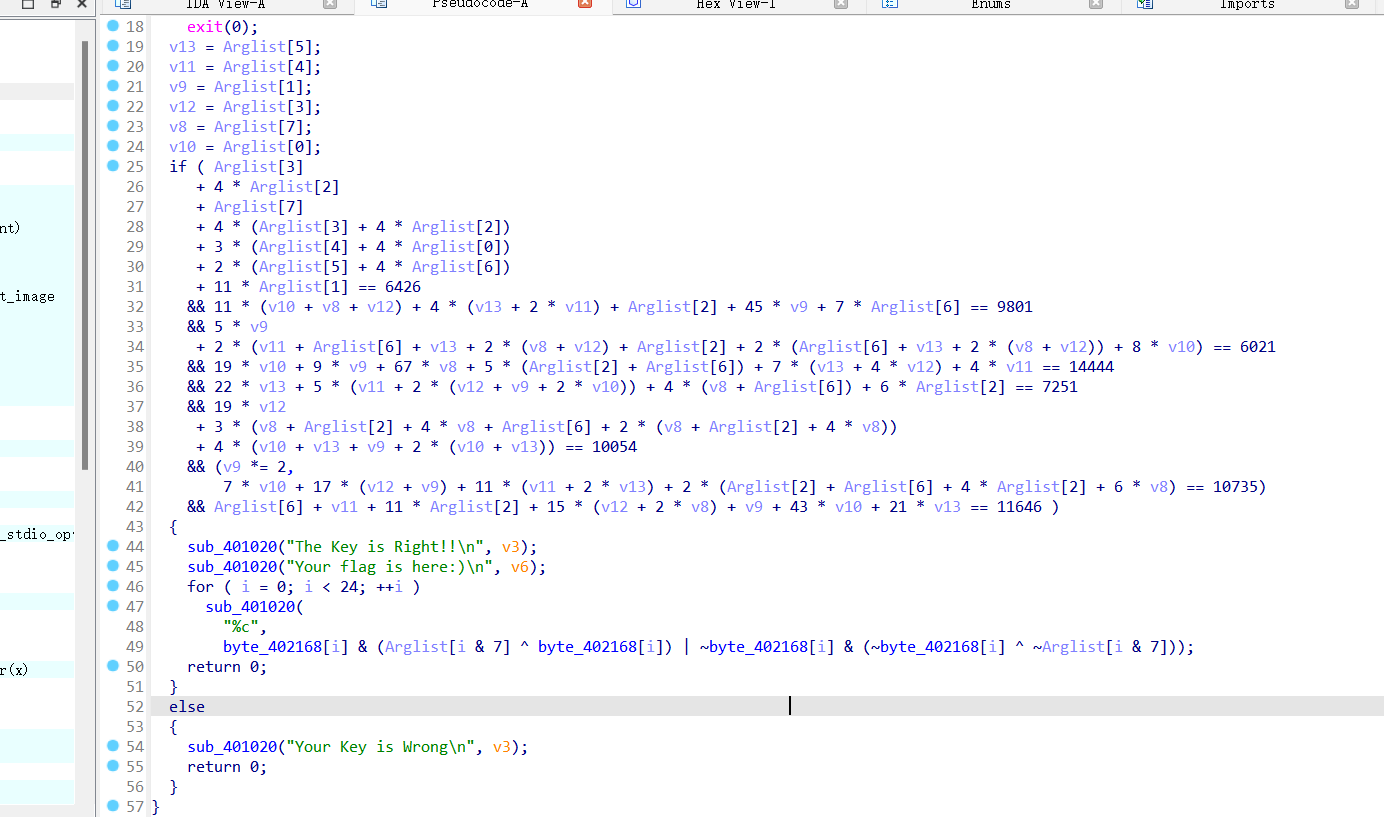Click "return 0;" on line 50
The height and width of the screenshot is (817, 1384).
(x=227, y=667)
